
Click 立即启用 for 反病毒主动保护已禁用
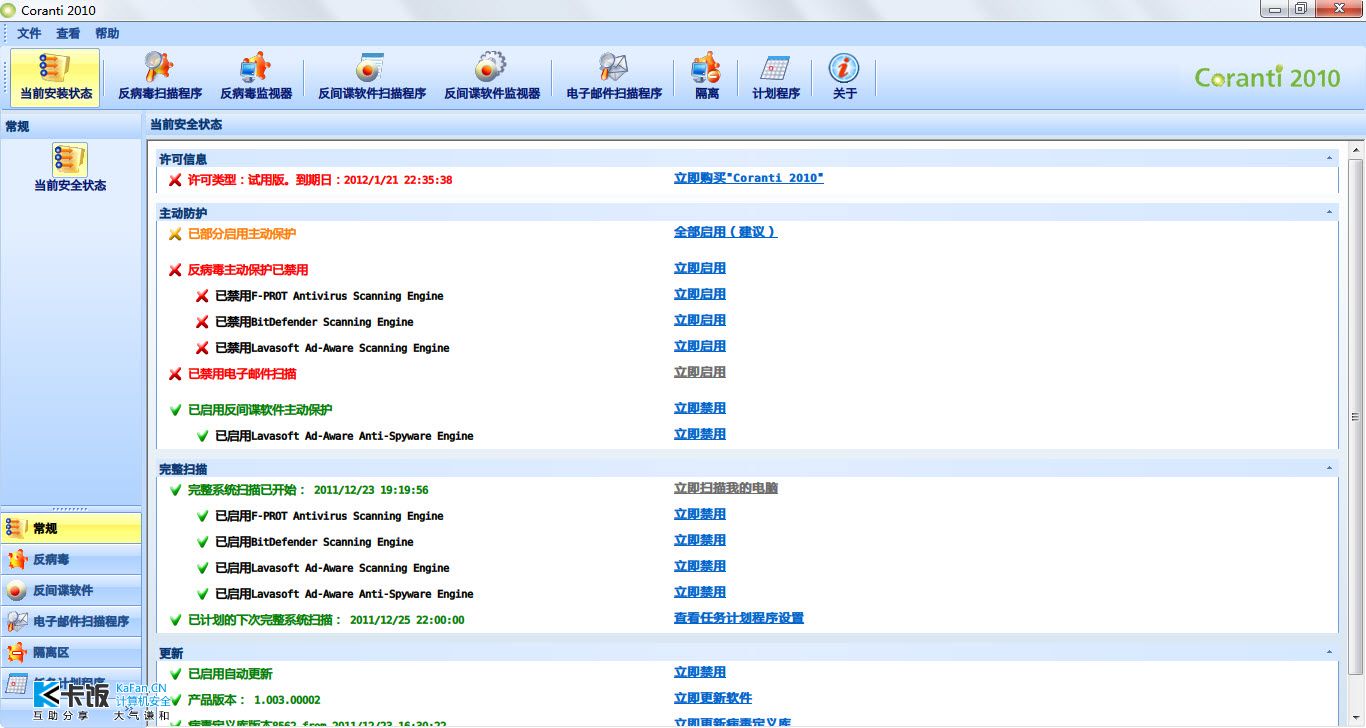point(700,268)
